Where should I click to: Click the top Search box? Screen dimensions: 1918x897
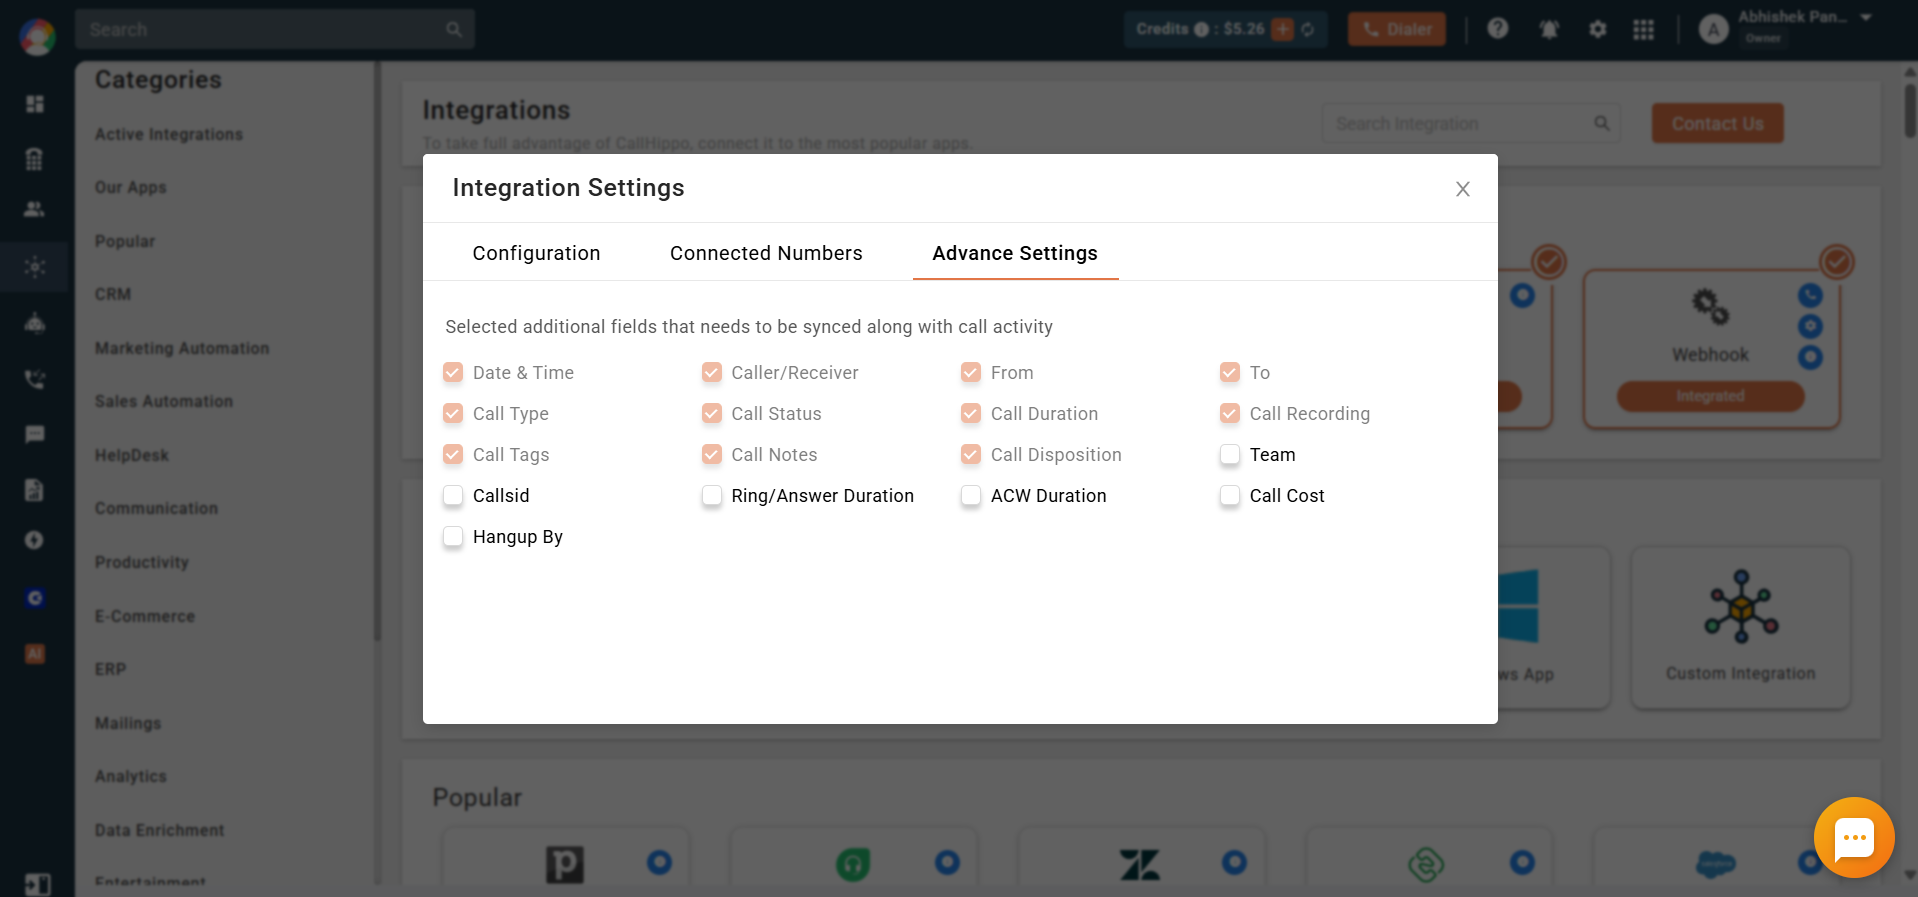coord(274,30)
